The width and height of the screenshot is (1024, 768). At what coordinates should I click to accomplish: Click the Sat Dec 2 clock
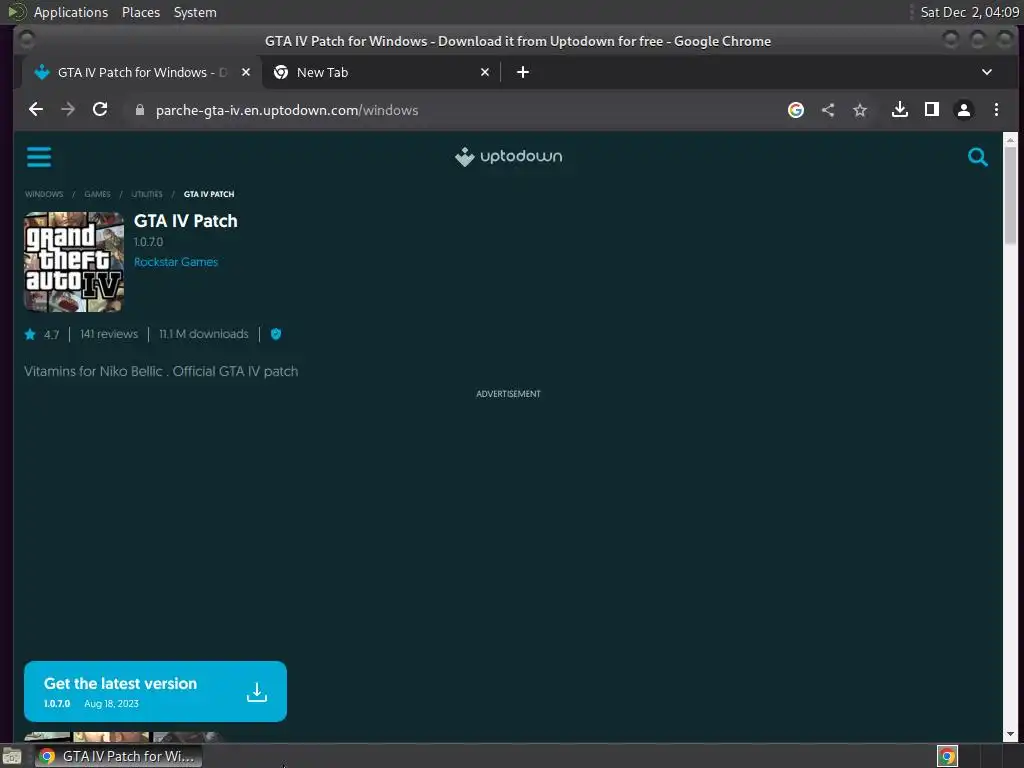coord(969,12)
